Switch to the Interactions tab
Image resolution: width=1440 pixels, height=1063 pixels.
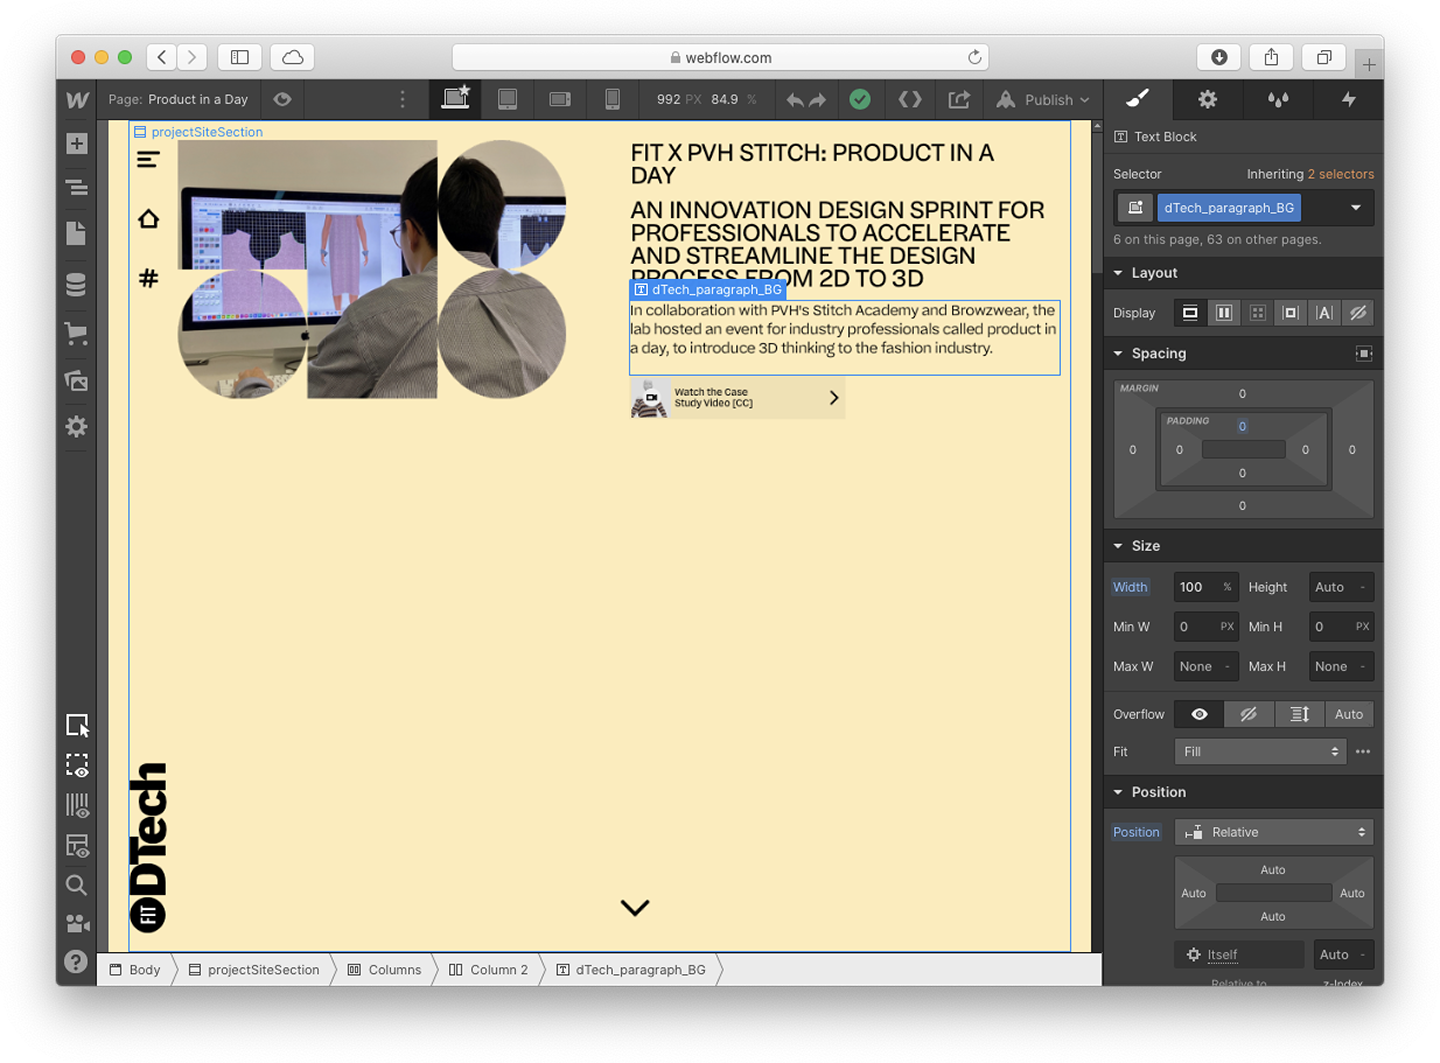click(1349, 99)
